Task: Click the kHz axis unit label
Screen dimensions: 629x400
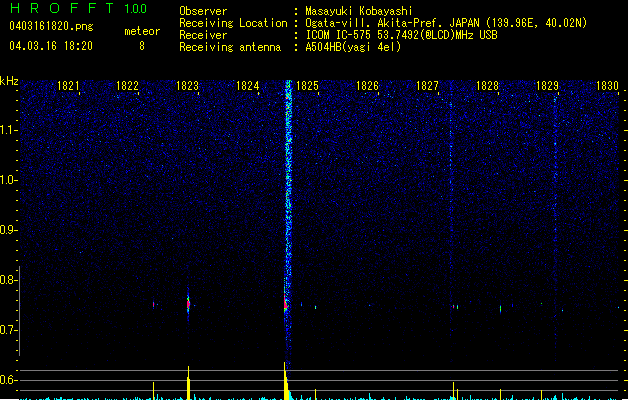Action: point(9,81)
